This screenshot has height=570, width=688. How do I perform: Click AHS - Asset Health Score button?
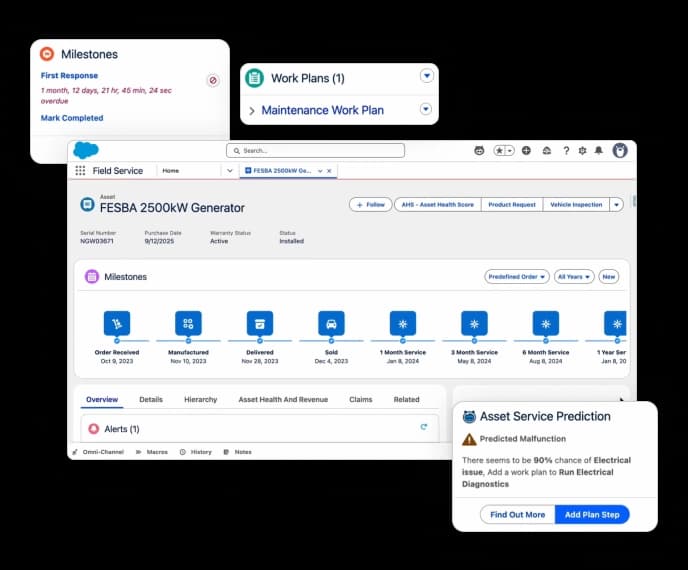point(438,204)
